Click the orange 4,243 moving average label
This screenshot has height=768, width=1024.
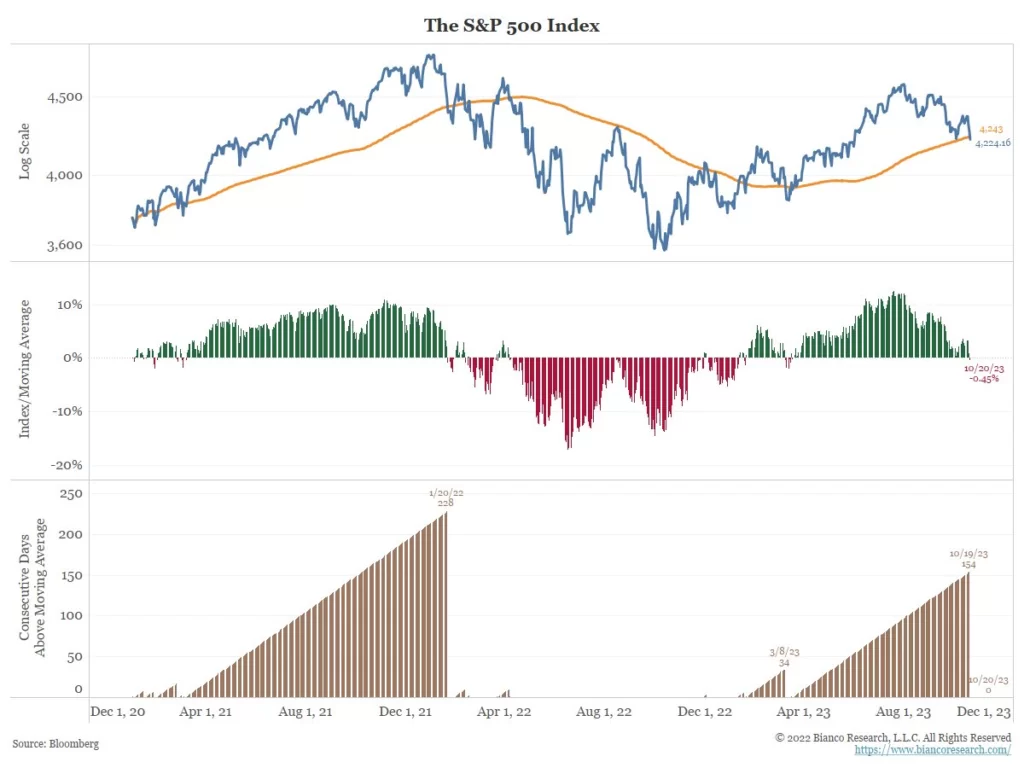click(990, 130)
